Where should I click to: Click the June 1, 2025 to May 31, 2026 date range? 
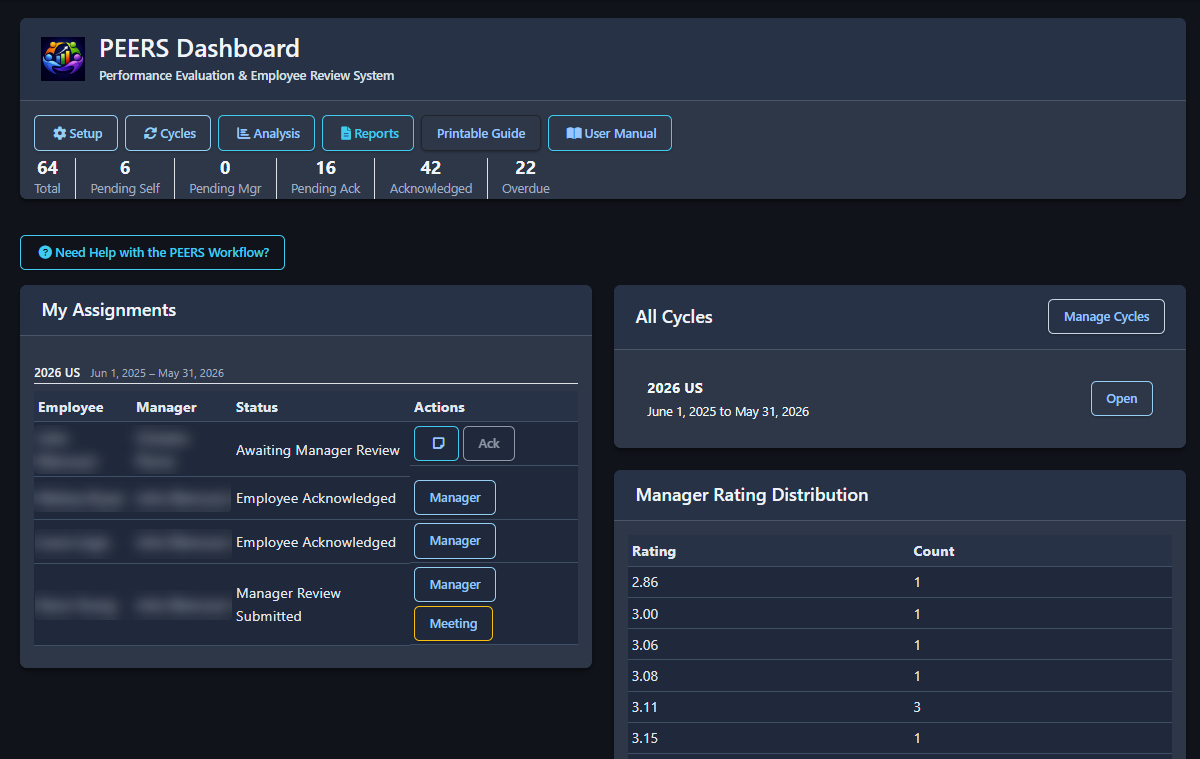[x=728, y=411]
